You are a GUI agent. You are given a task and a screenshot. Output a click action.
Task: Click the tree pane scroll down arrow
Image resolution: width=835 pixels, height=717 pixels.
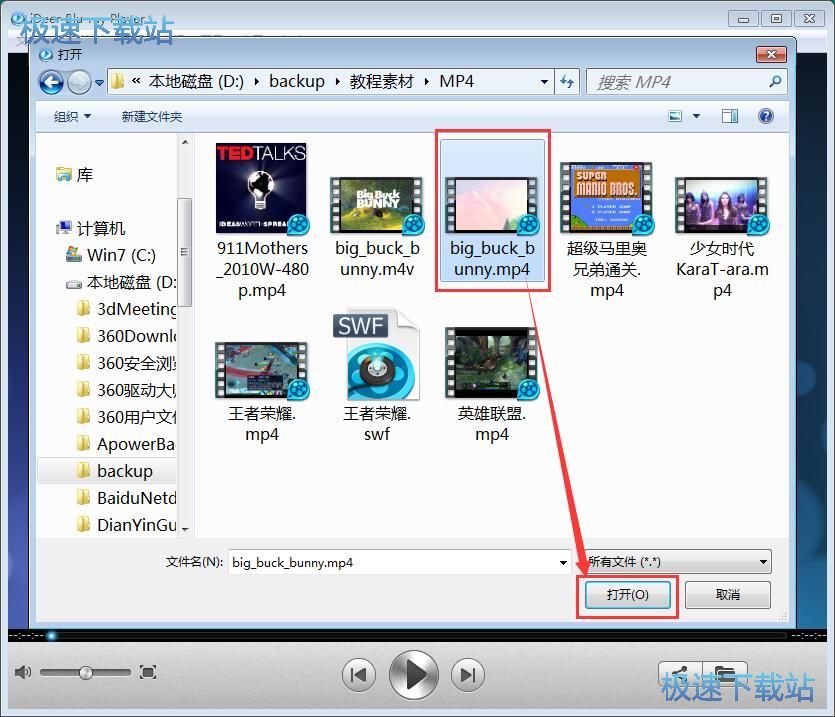point(185,529)
